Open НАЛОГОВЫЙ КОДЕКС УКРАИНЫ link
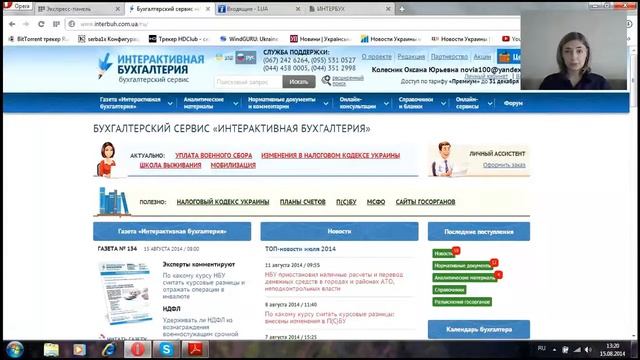Image resolution: width=640 pixels, height=360 pixels. click(223, 202)
